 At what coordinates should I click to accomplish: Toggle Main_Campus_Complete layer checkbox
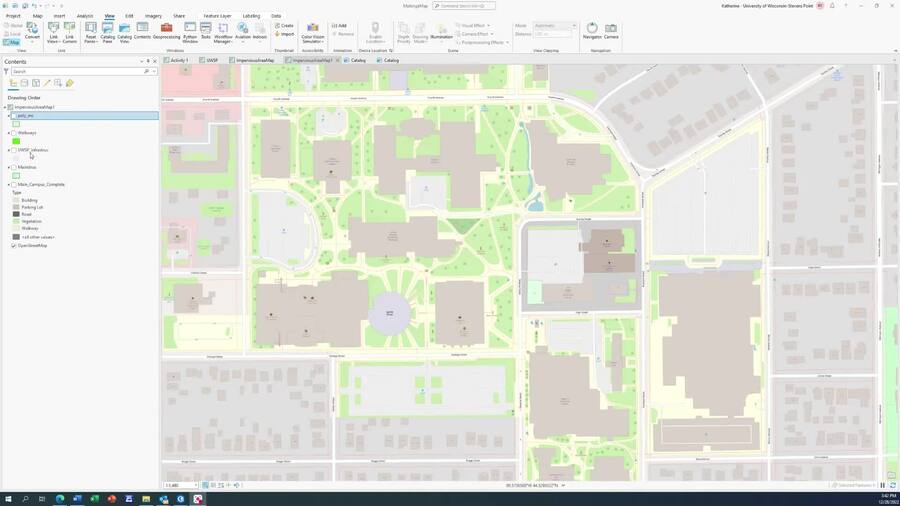[x=14, y=185]
